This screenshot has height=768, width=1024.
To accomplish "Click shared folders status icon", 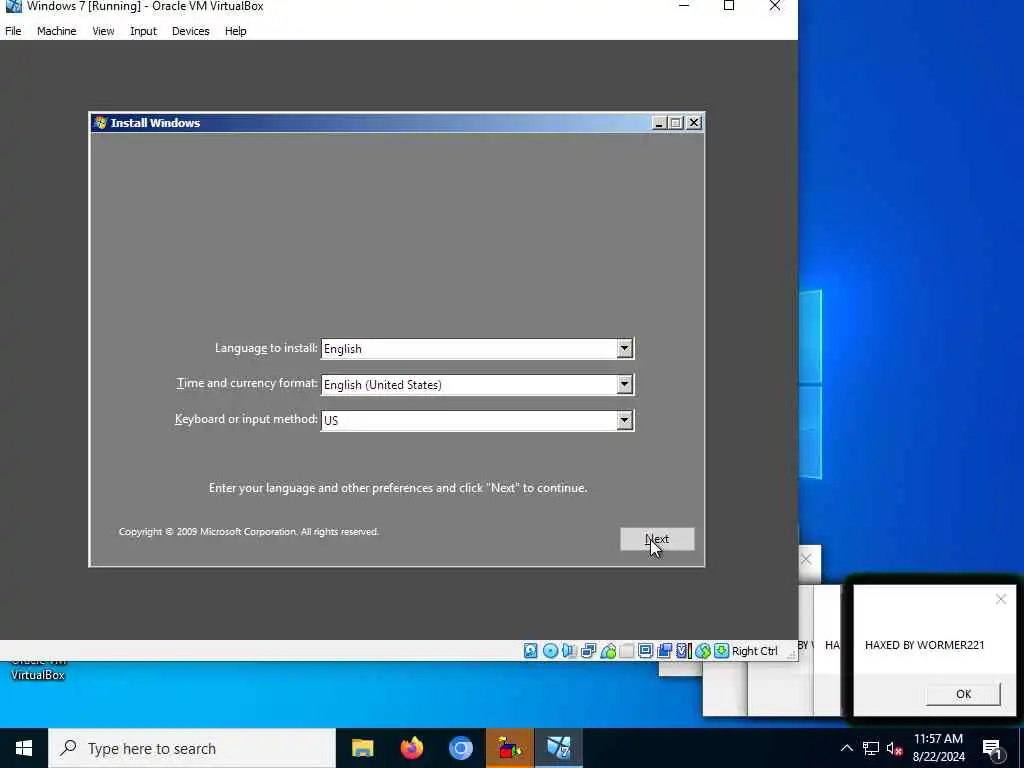I will click(627, 650).
